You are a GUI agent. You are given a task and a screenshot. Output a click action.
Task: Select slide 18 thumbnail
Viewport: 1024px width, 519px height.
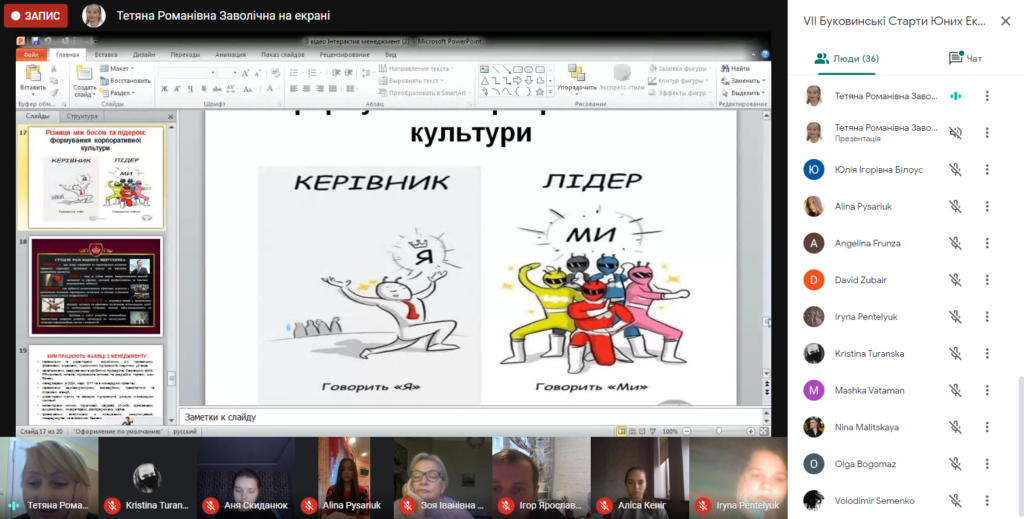(96, 287)
